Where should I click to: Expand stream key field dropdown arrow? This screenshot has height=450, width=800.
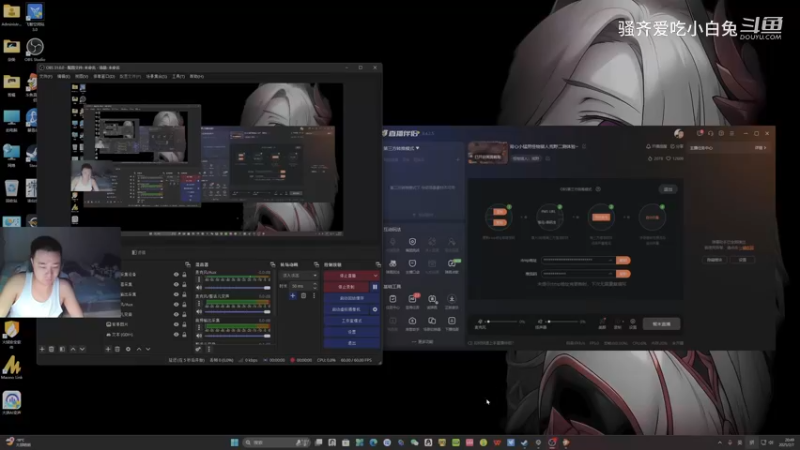click(x=610, y=274)
